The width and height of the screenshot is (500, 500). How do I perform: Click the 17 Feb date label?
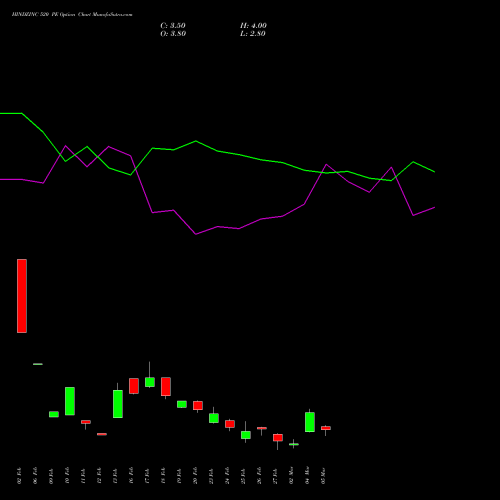coord(147,476)
